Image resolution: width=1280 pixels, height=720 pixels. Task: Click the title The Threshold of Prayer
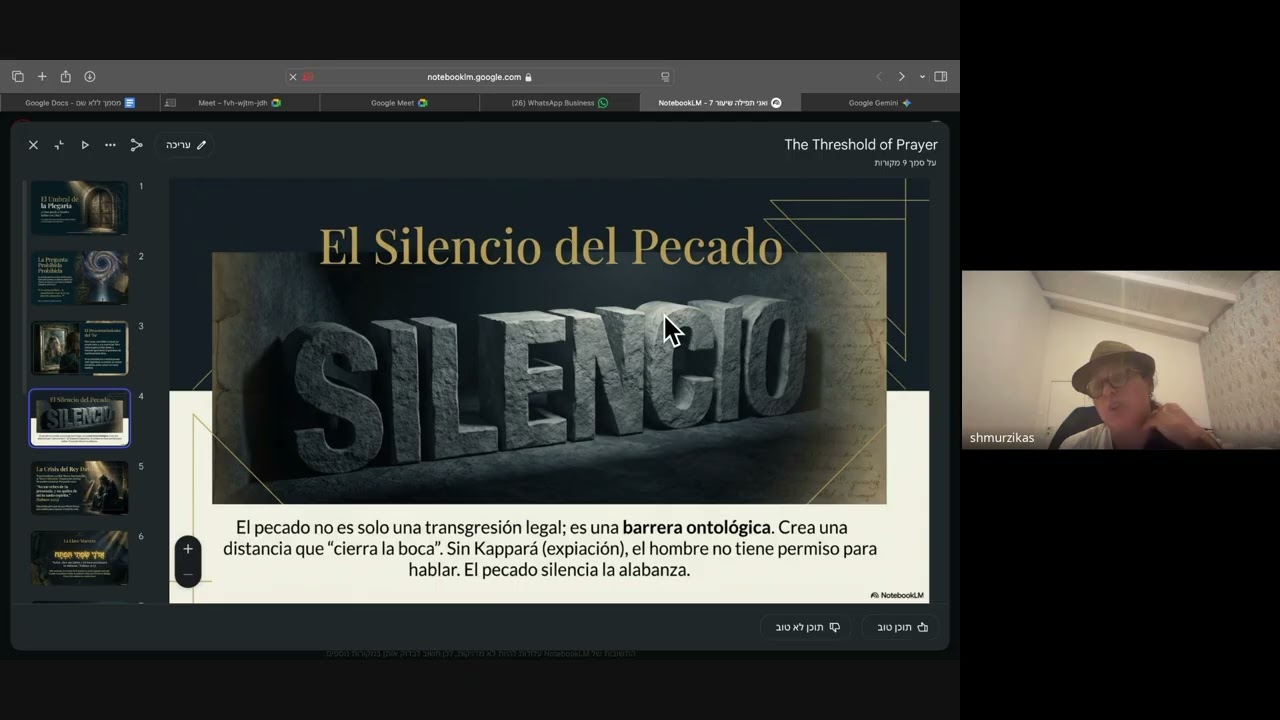861,145
